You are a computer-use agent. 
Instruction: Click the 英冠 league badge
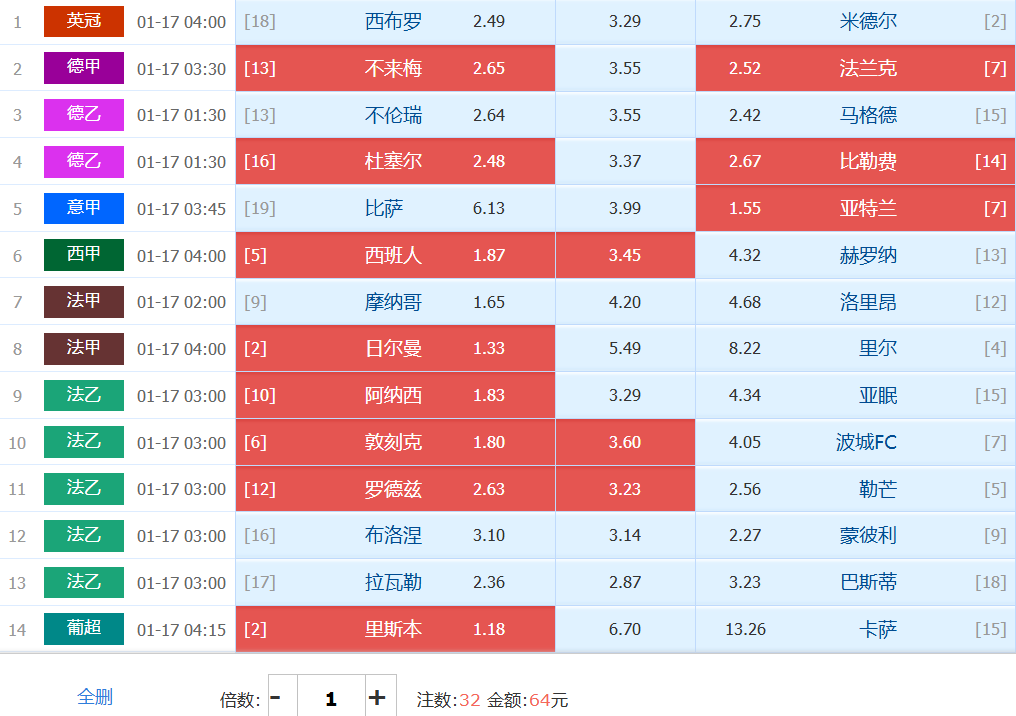point(84,21)
